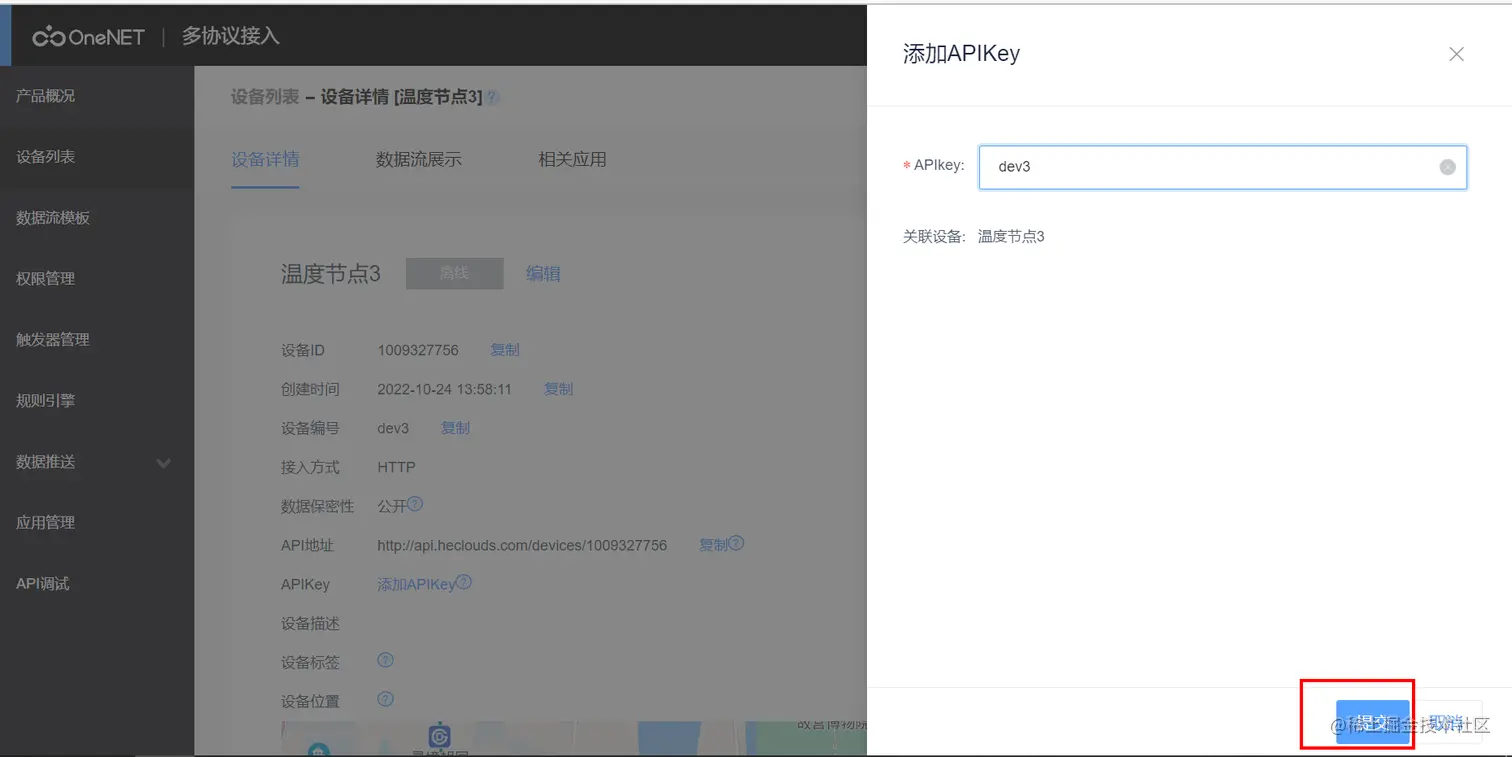Copy the 创建时间 value
Image resolution: width=1512 pixels, height=757 pixels.
(x=558, y=389)
